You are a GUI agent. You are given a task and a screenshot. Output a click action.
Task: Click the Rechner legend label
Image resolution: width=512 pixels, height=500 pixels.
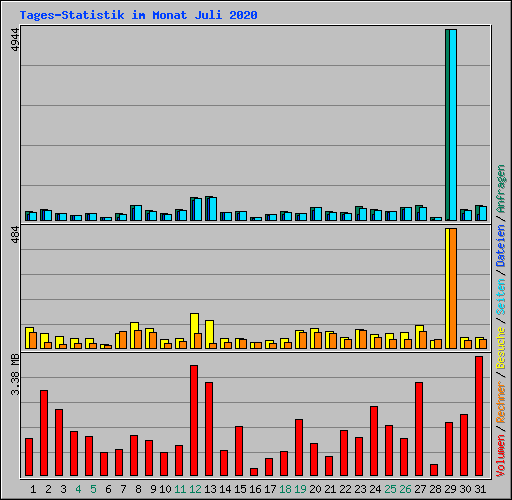[x=501, y=403]
